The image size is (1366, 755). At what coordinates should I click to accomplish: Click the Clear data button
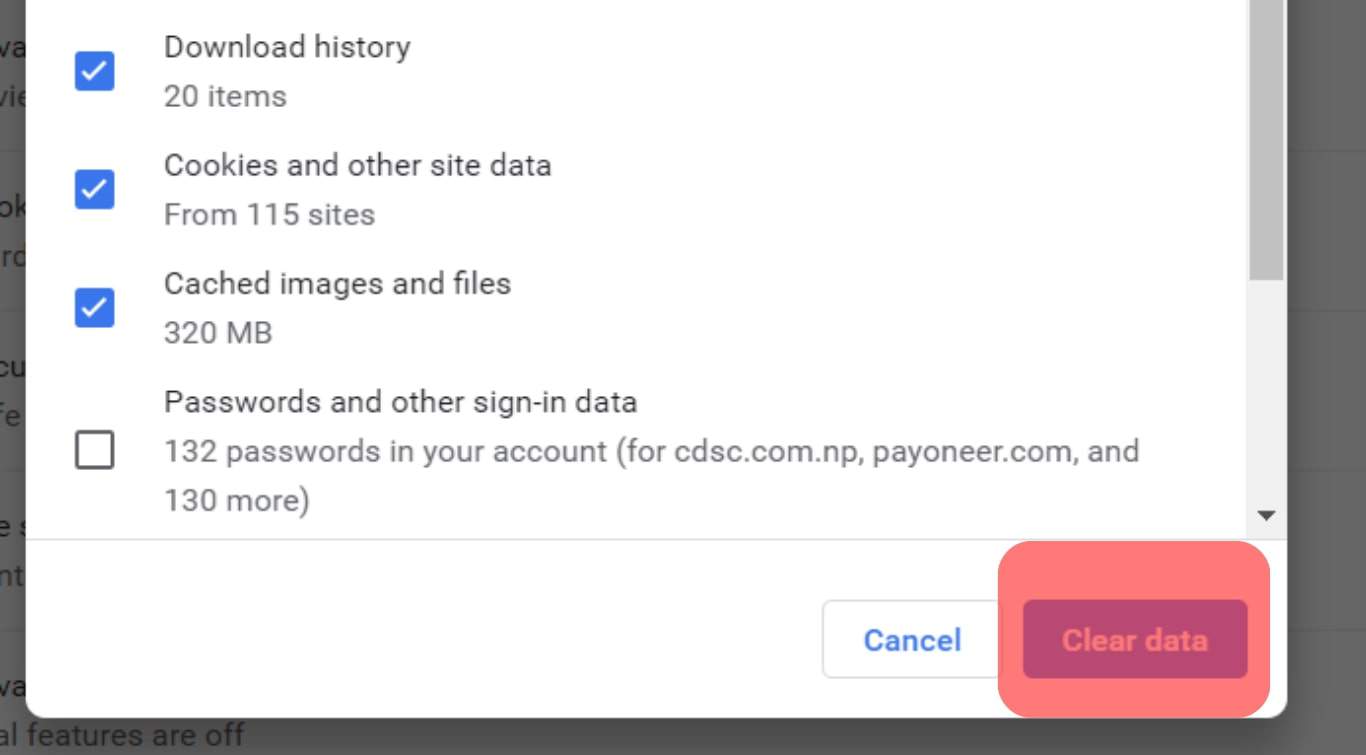(x=1134, y=640)
